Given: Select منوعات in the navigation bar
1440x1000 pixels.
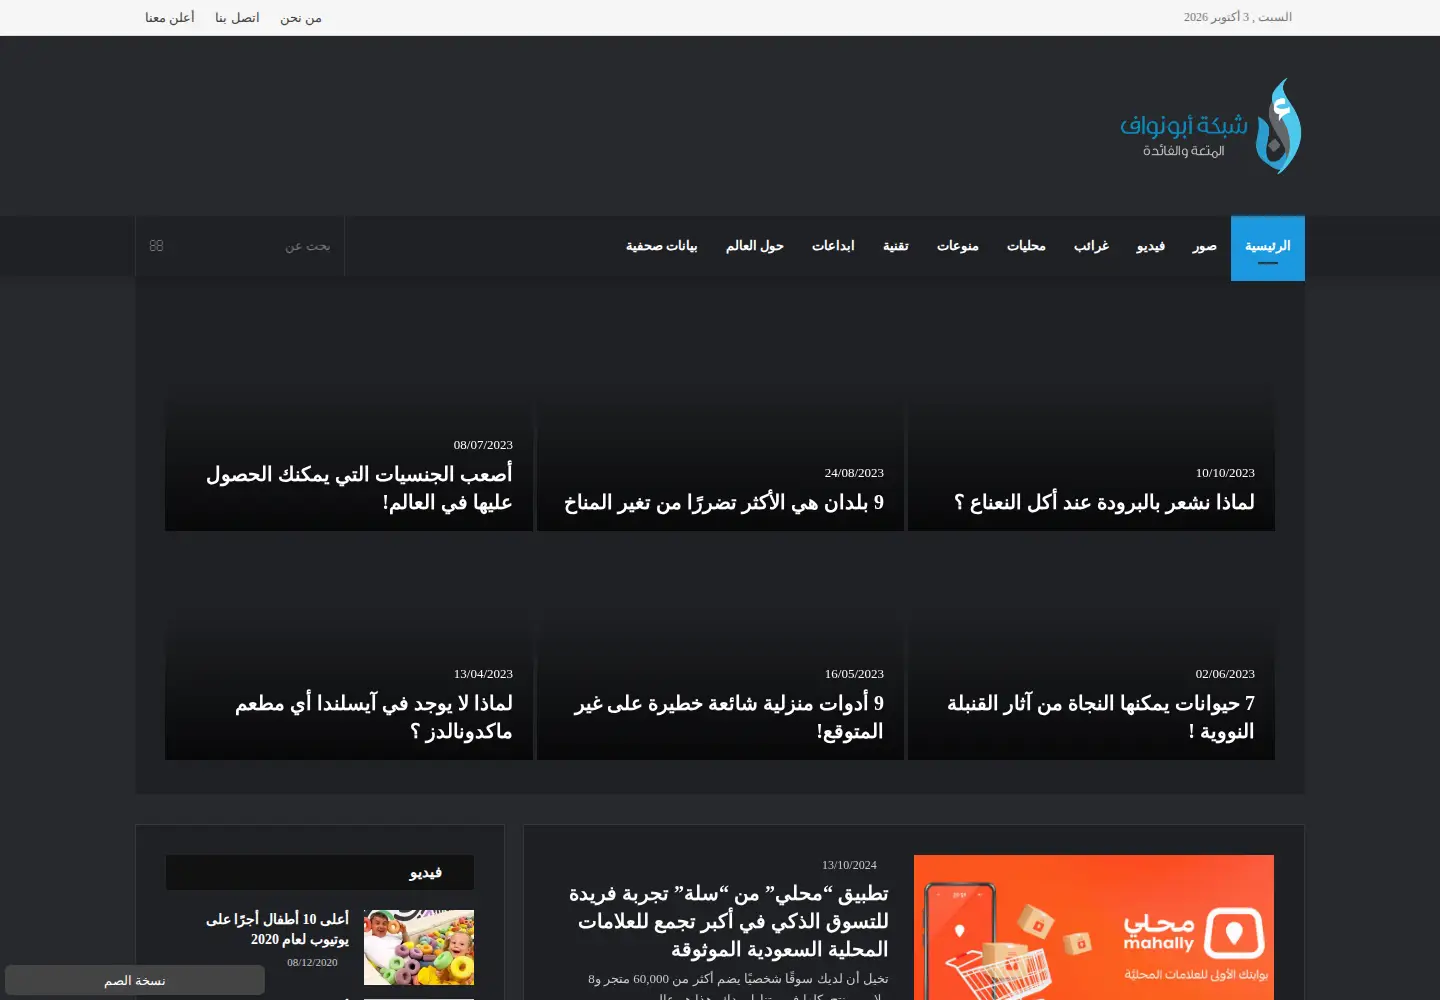Looking at the screenshot, I should 957,246.
